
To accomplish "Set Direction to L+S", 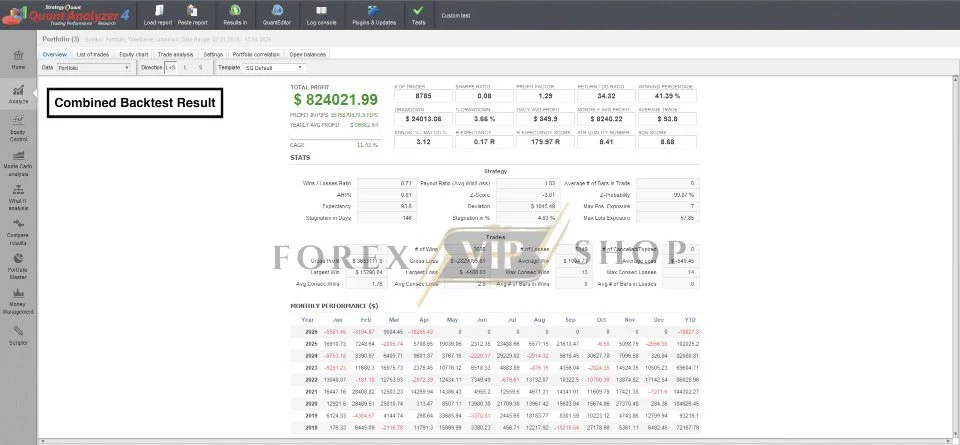I will click(x=170, y=67).
